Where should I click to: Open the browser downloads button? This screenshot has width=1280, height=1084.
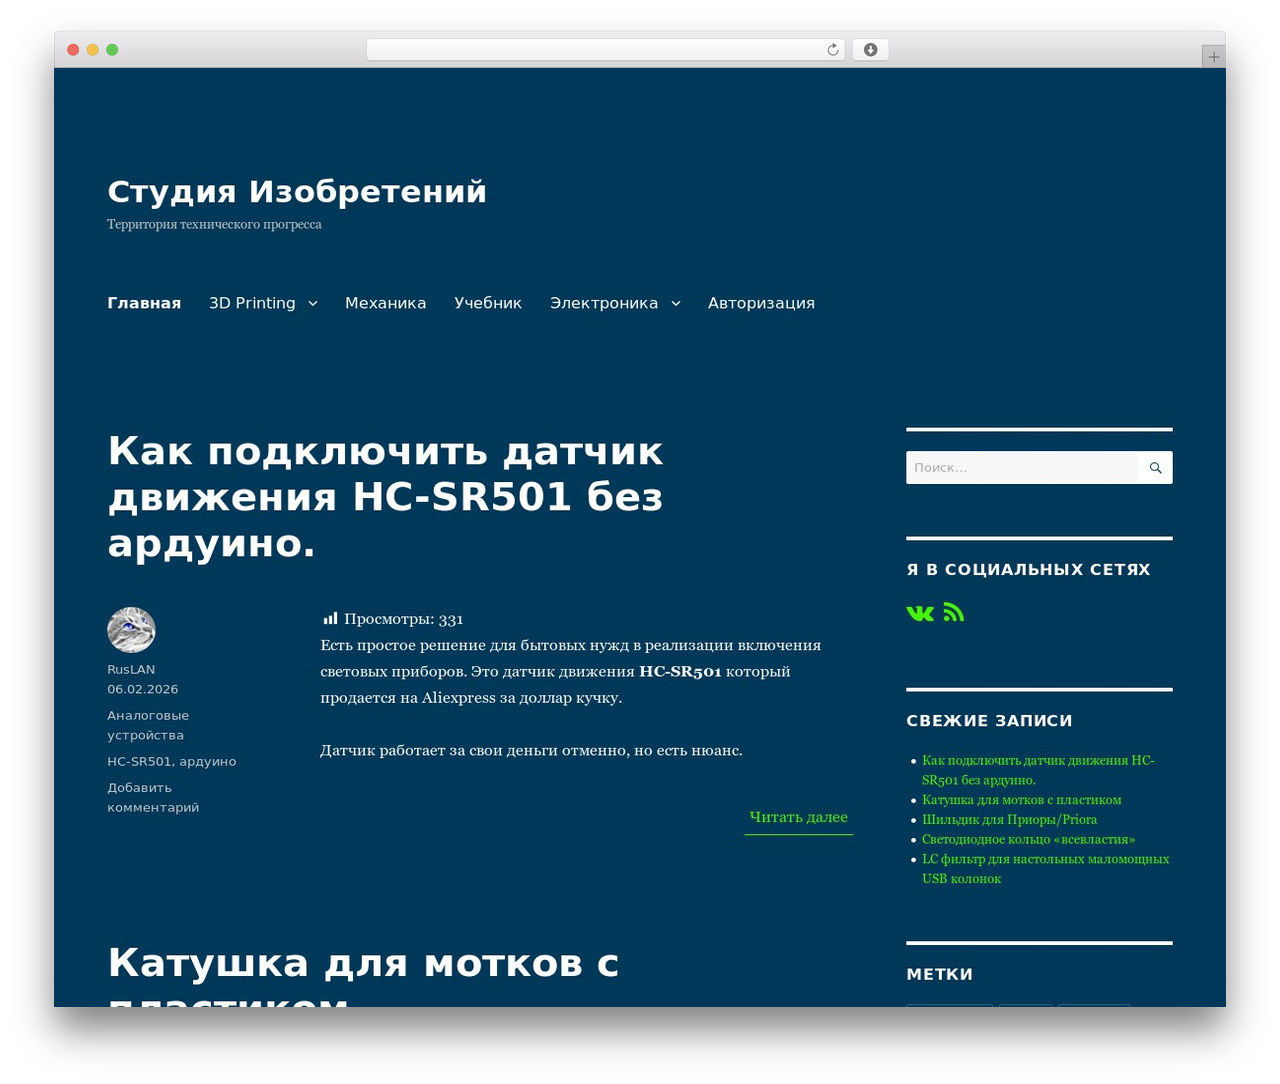pos(870,50)
